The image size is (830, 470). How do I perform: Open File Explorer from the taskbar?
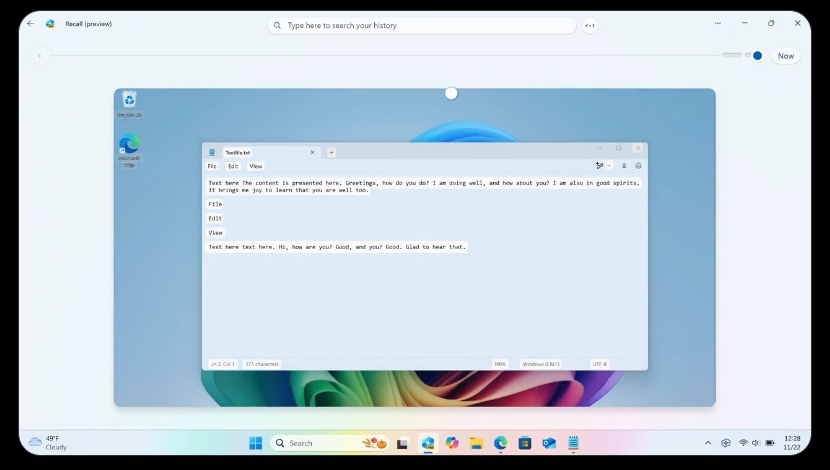(476, 443)
